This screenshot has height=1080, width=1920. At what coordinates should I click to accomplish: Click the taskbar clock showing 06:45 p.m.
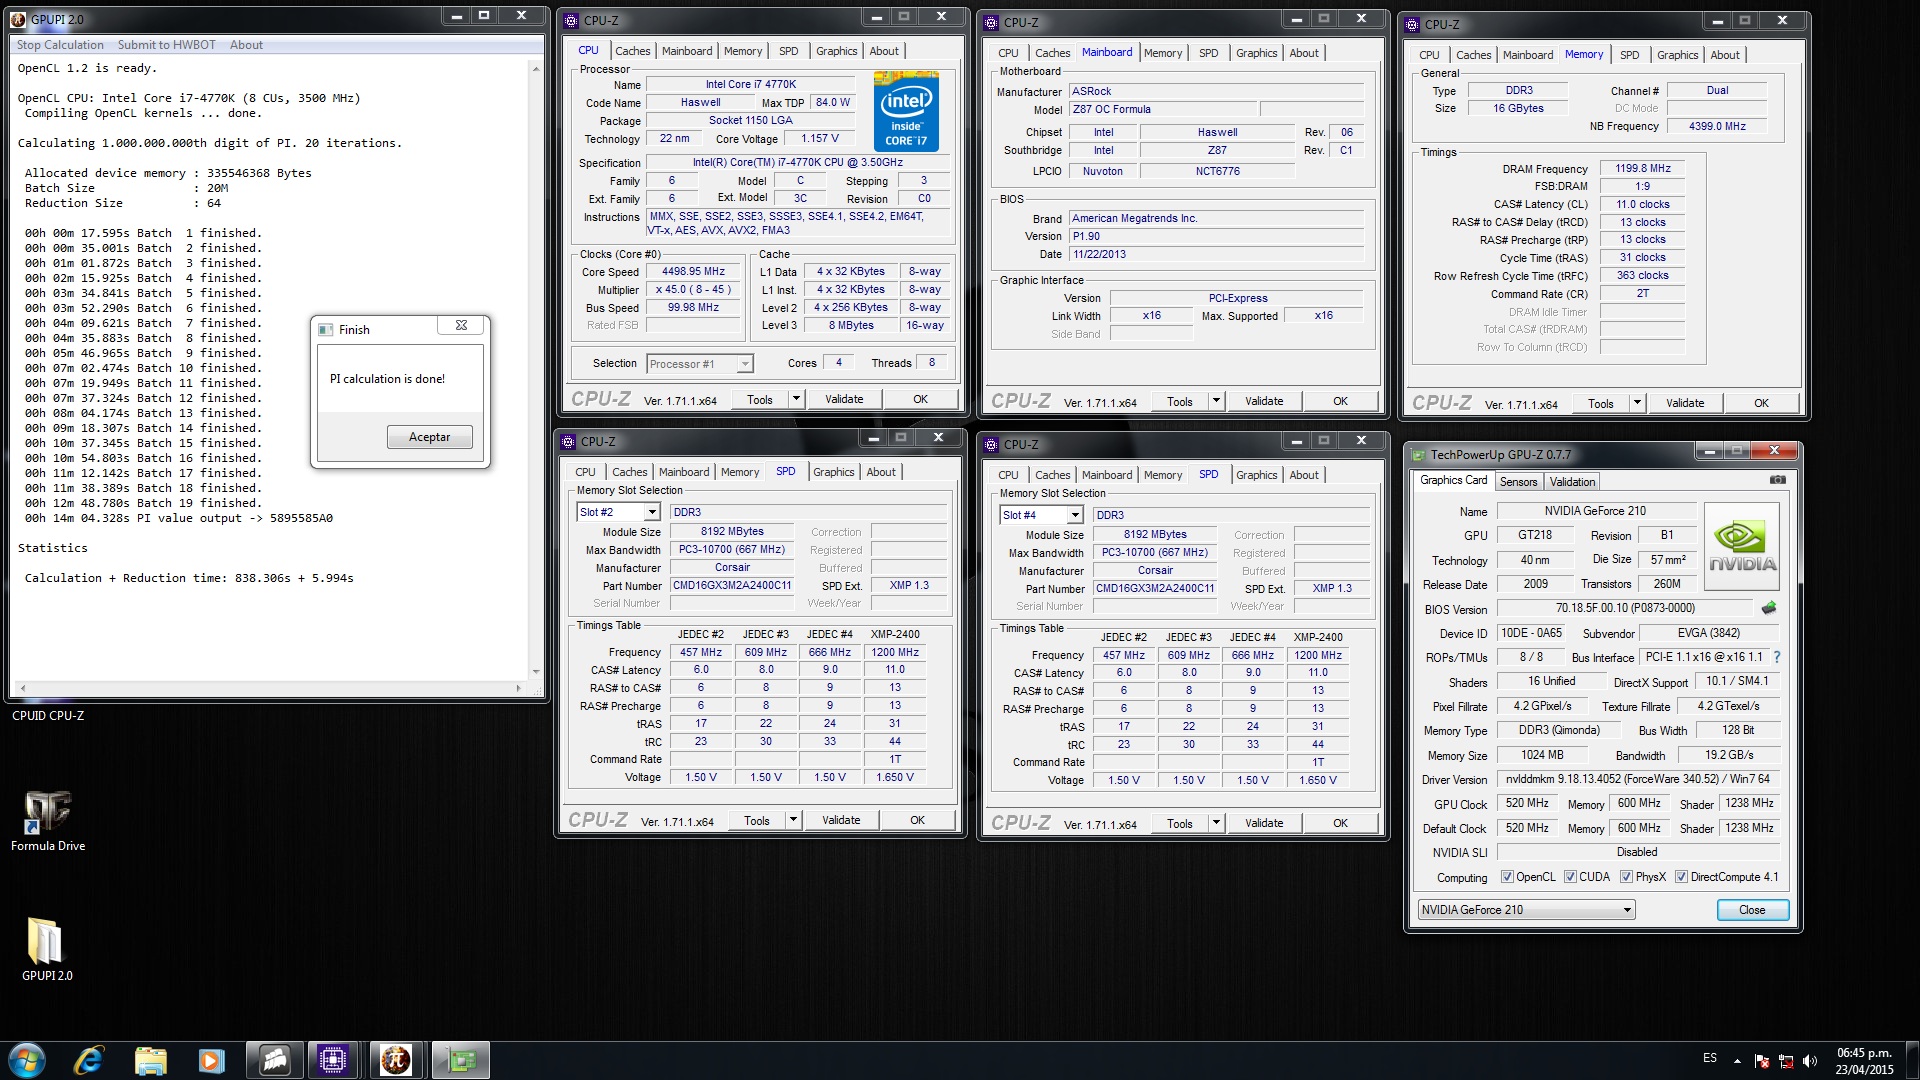[1864, 1060]
